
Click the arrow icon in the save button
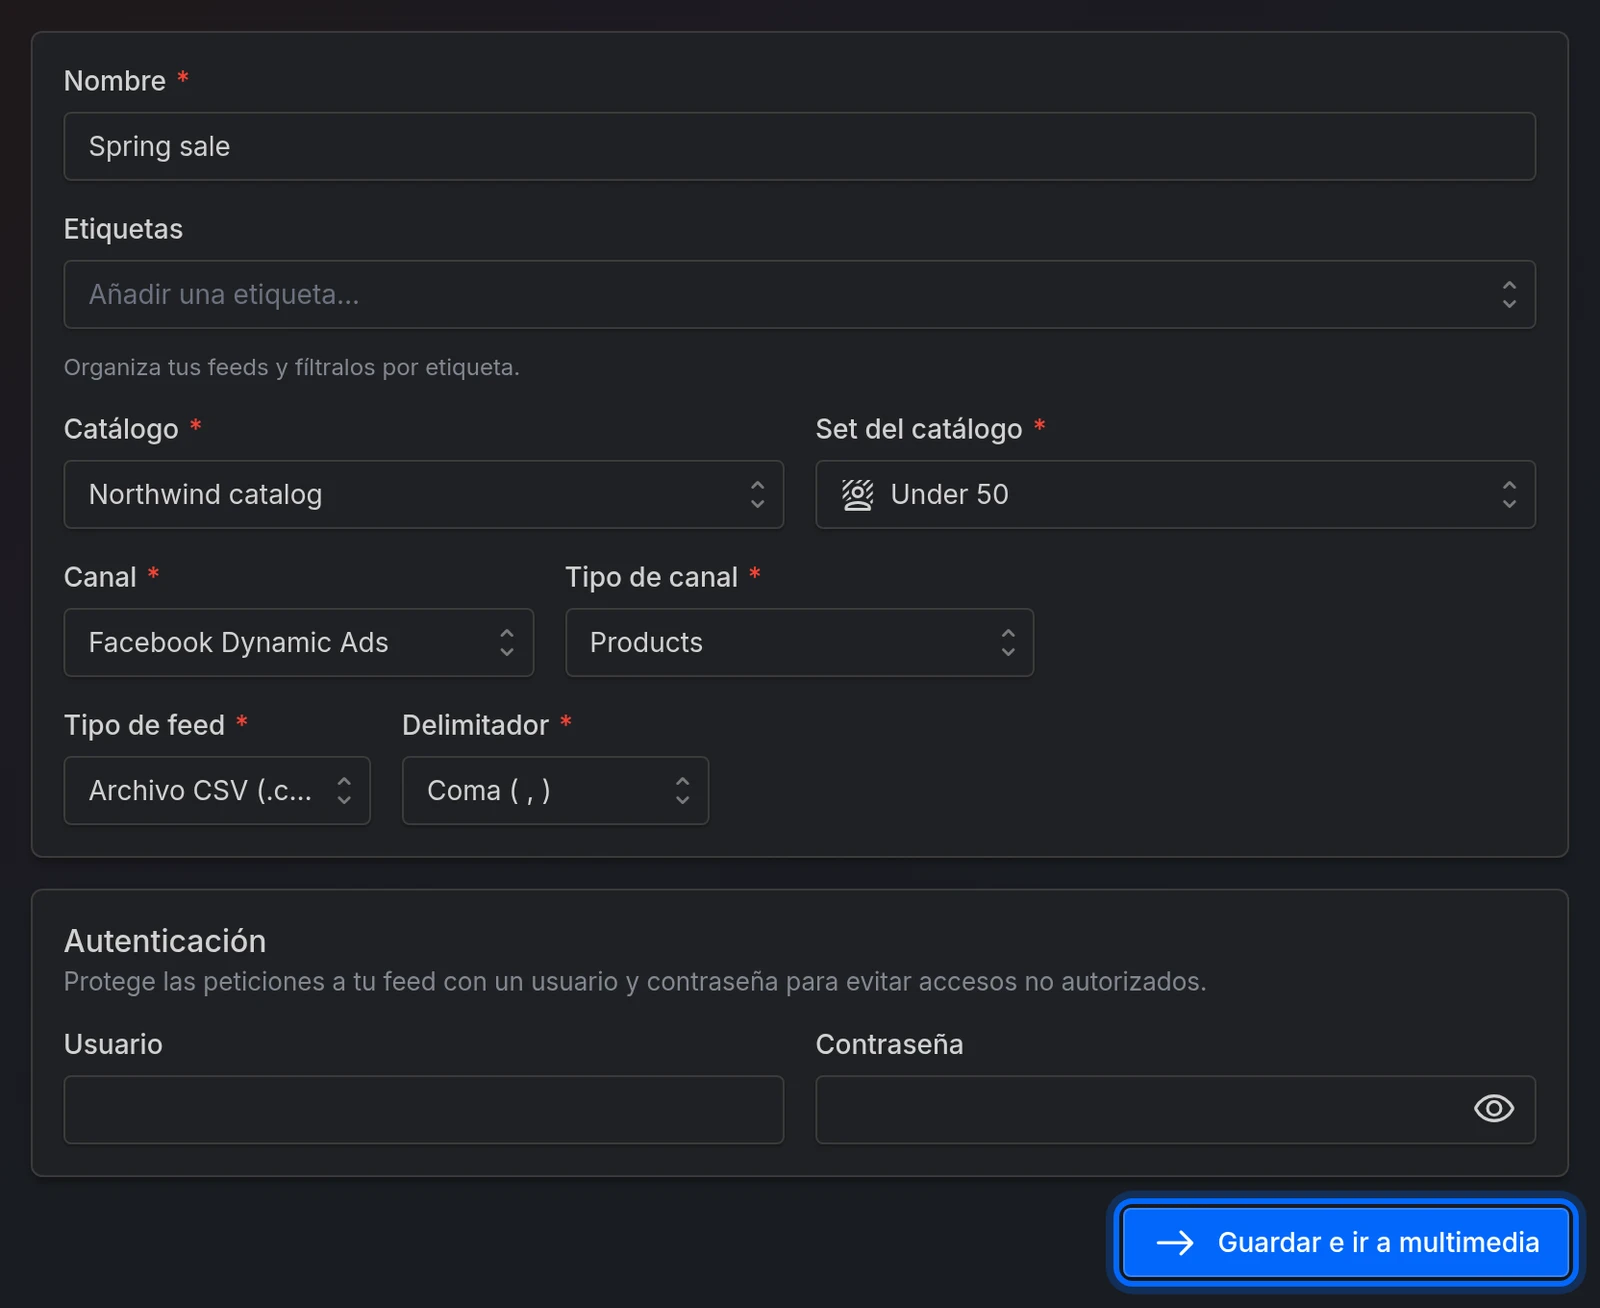coord(1175,1242)
